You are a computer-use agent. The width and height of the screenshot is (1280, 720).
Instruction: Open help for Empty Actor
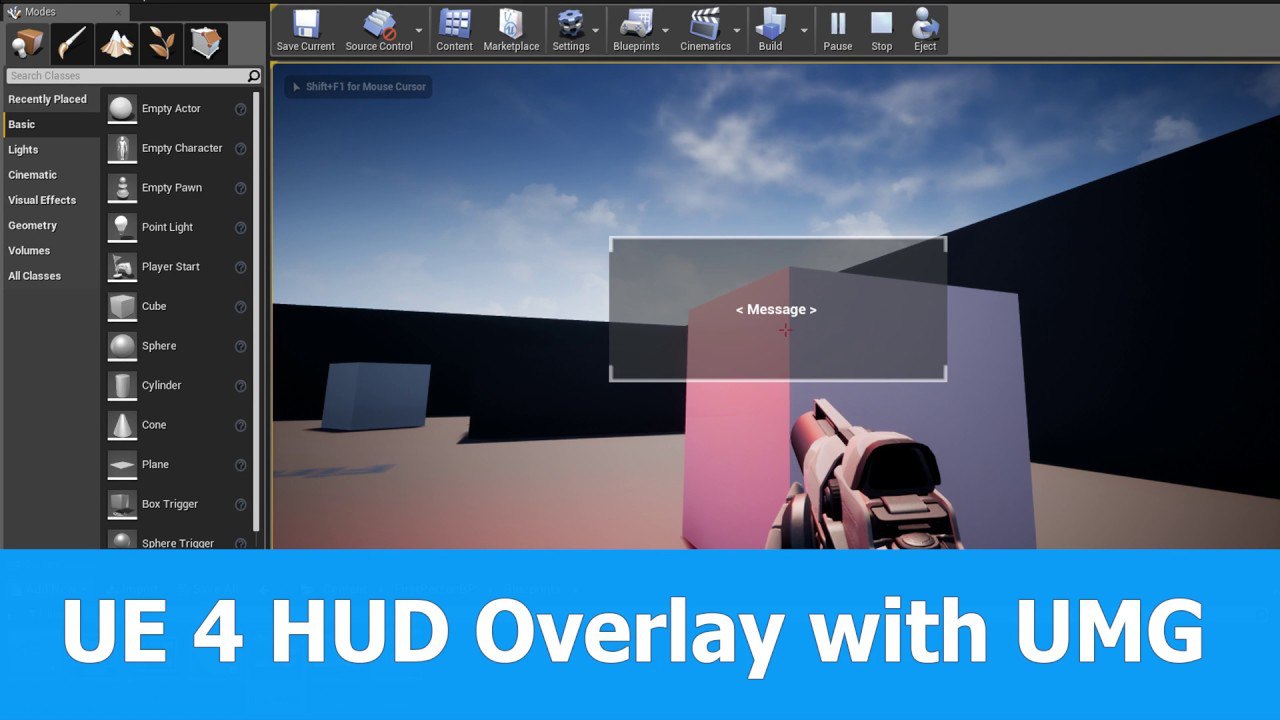(240, 109)
